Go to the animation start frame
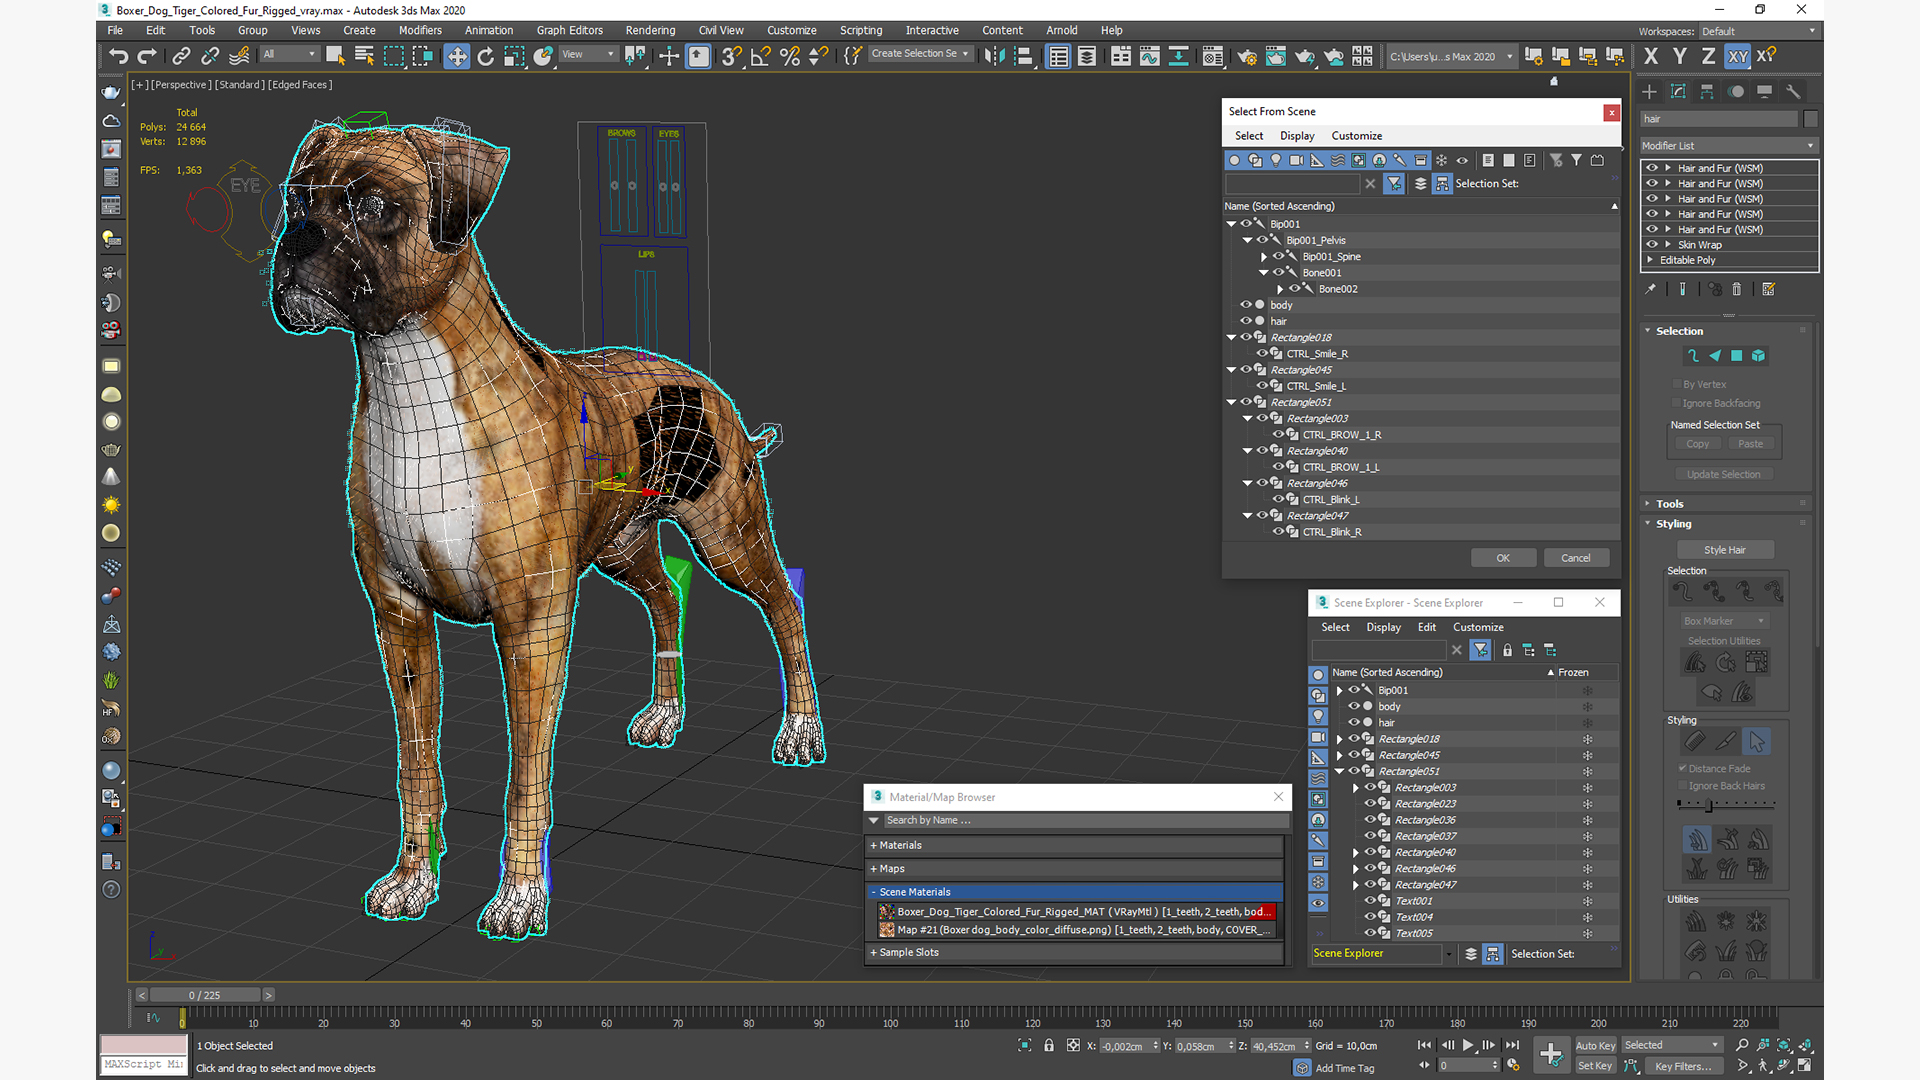Viewport: 1920px width, 1080px height. coord(1424,1045)
